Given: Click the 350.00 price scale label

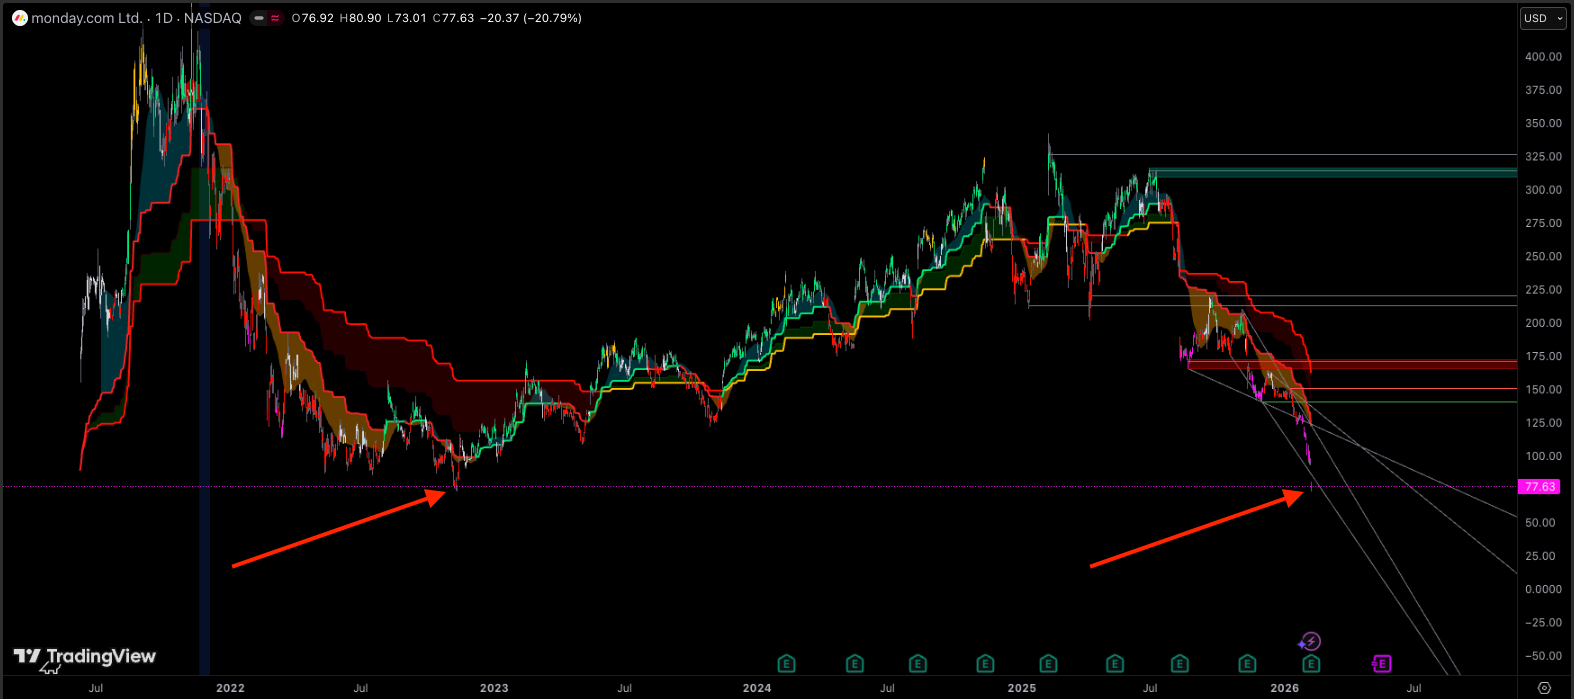Looking at the screenshot, I should pyautogui.click(x=1543, y=123).
